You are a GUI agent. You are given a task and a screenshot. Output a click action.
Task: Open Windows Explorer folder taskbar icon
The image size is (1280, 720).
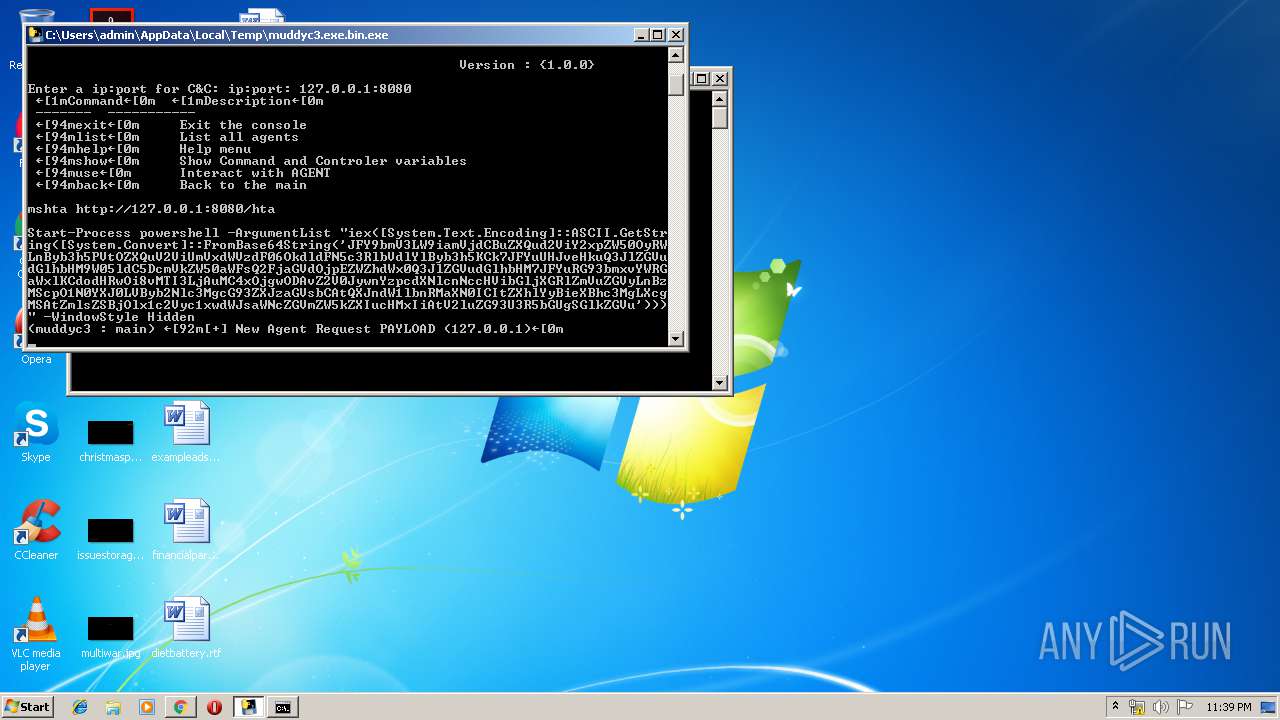point(113,707)
